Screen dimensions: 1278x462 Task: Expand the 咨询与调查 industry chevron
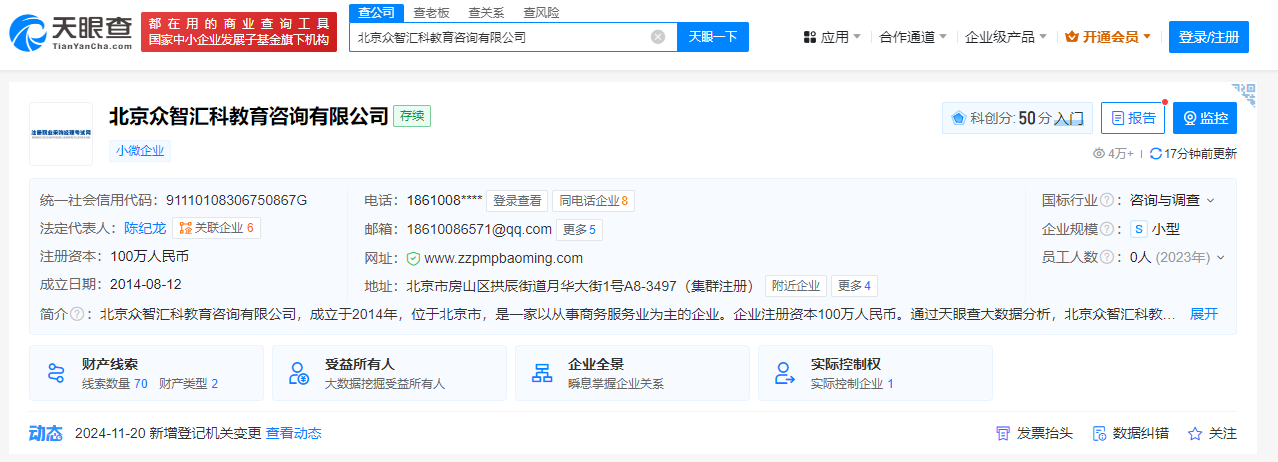(1211, 200)
